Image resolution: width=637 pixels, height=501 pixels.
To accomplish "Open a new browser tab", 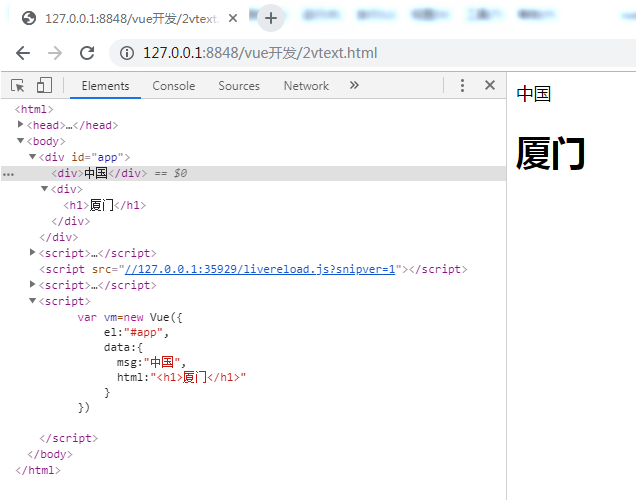I will pos(271,18).
